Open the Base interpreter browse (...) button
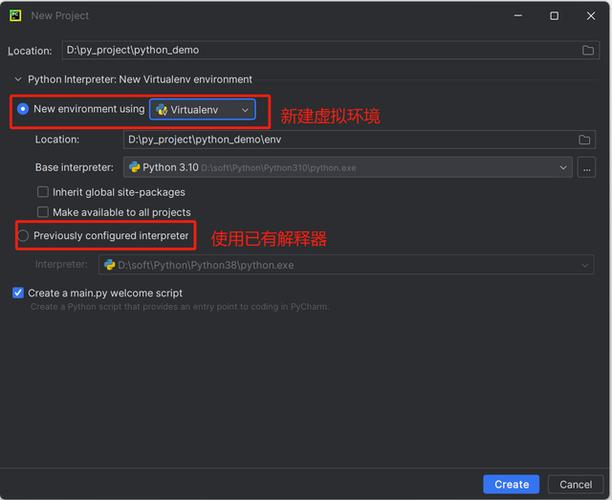This screenshot has height=500, width=612. [586, 168]
